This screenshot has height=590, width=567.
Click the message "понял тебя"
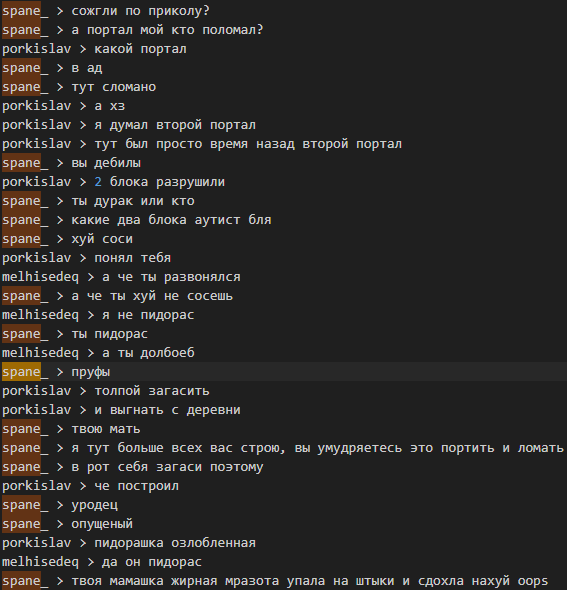132,258
